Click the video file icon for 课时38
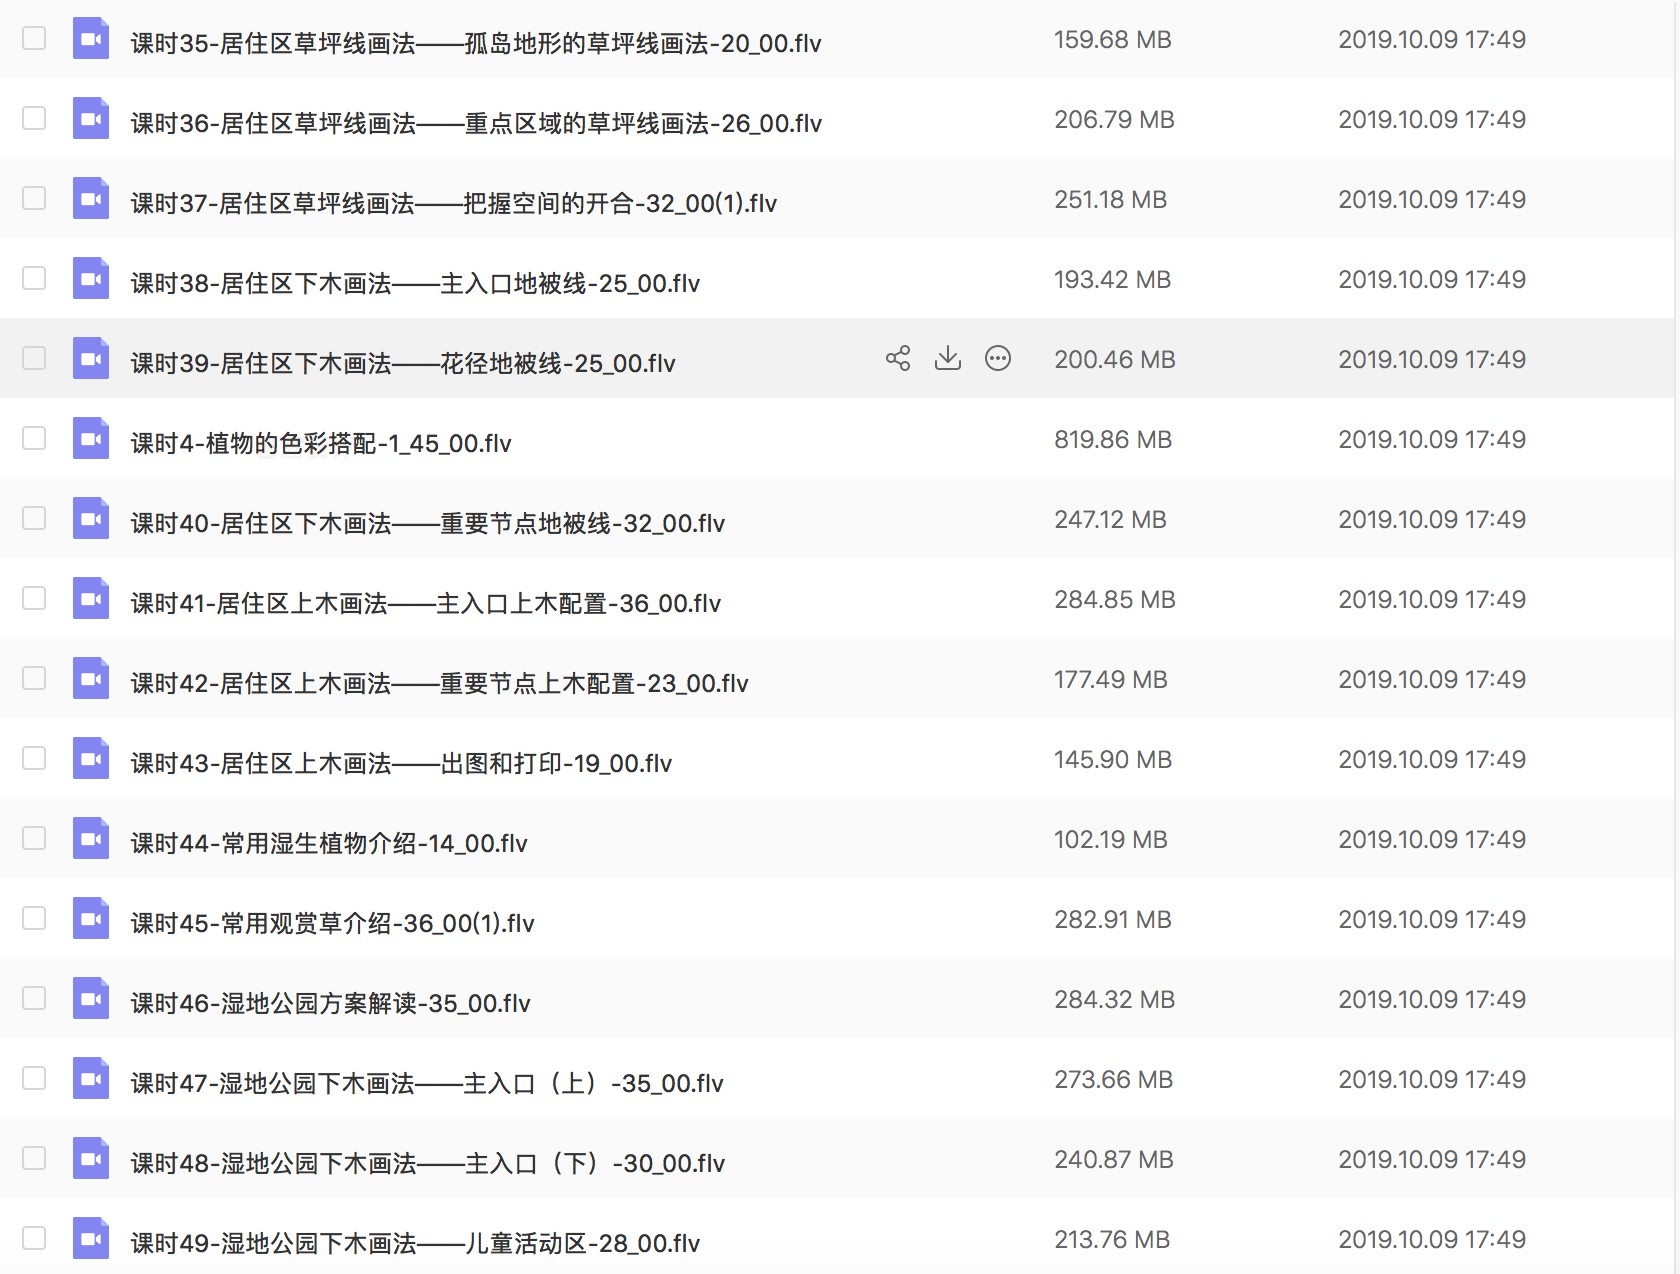This screenshot has height=1274, width=1680. [91, 279]
